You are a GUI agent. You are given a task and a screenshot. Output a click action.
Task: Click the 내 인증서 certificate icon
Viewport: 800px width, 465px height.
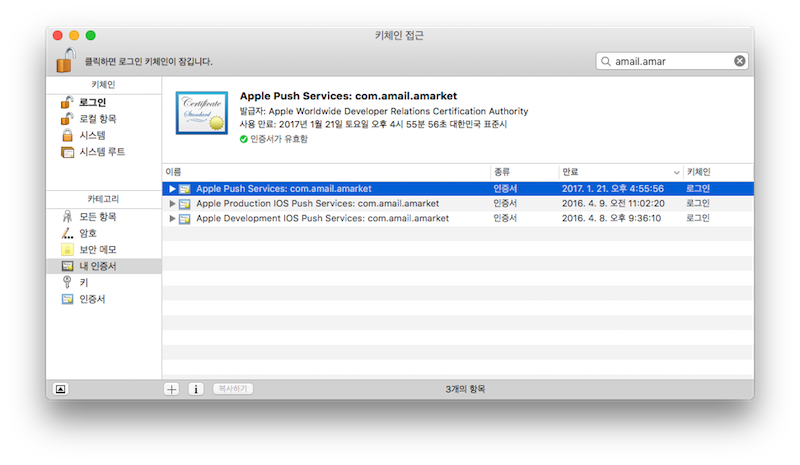click(67, 266)
